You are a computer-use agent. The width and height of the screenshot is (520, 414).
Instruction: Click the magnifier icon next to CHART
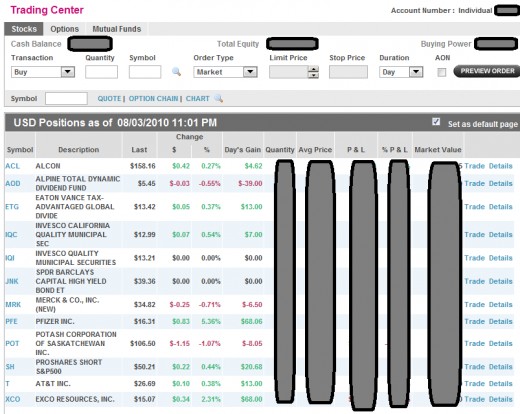[x=218, y=98]
